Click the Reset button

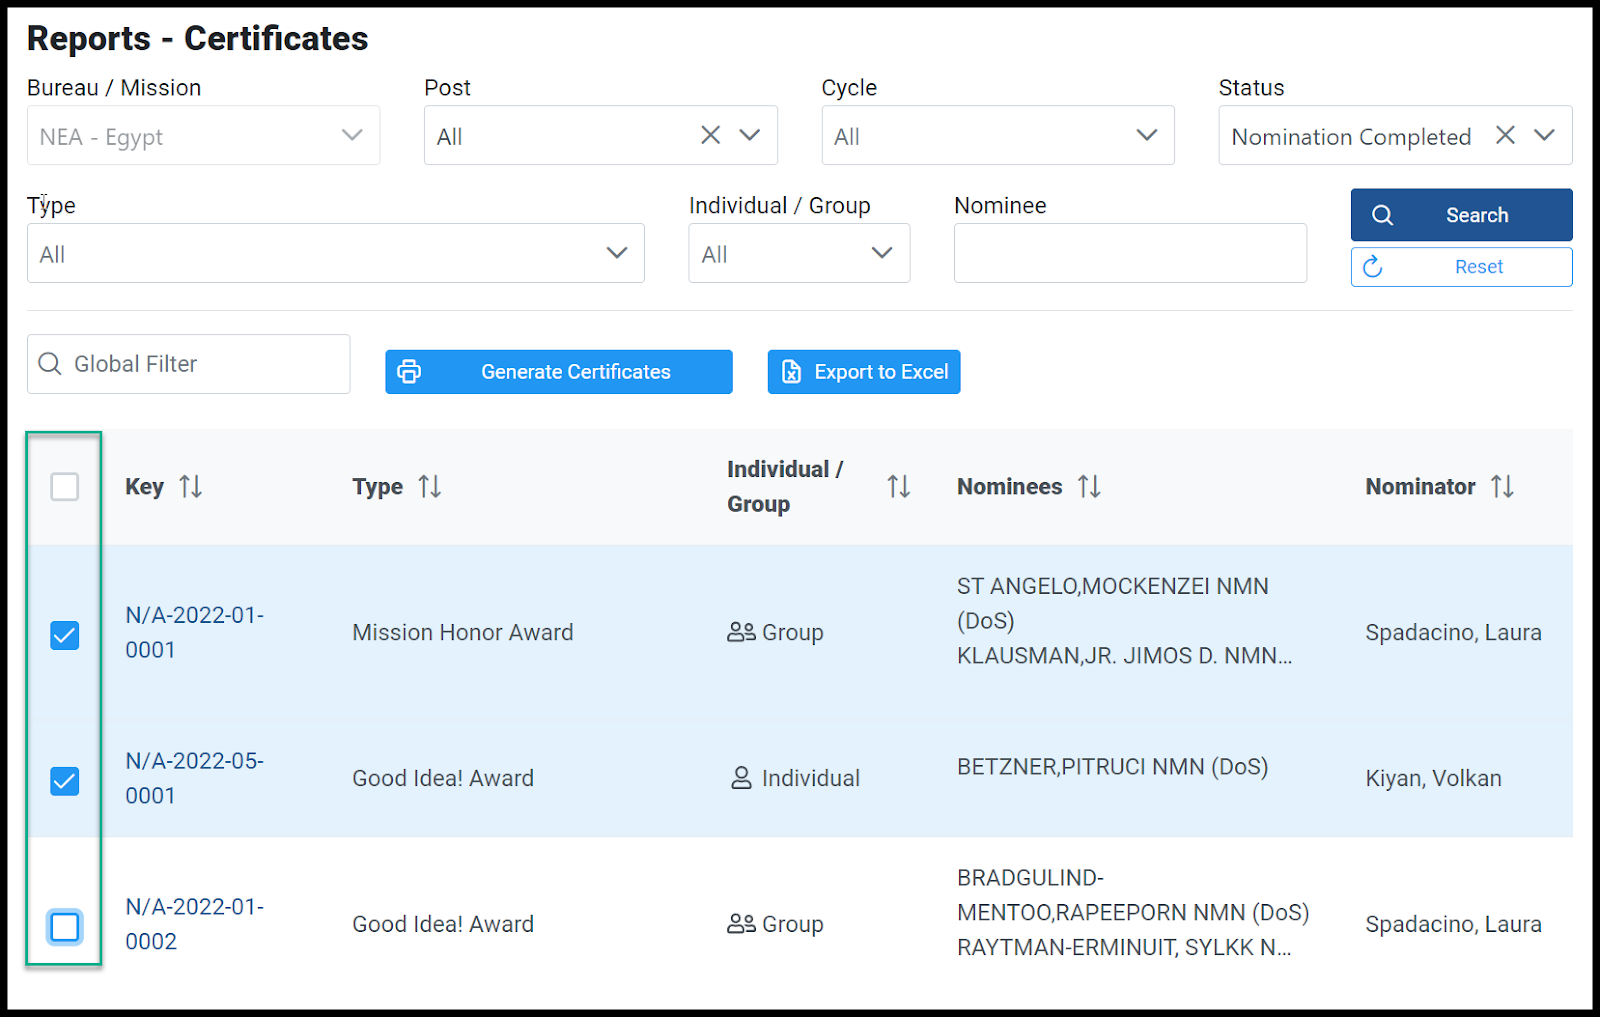coord(1461,267)
